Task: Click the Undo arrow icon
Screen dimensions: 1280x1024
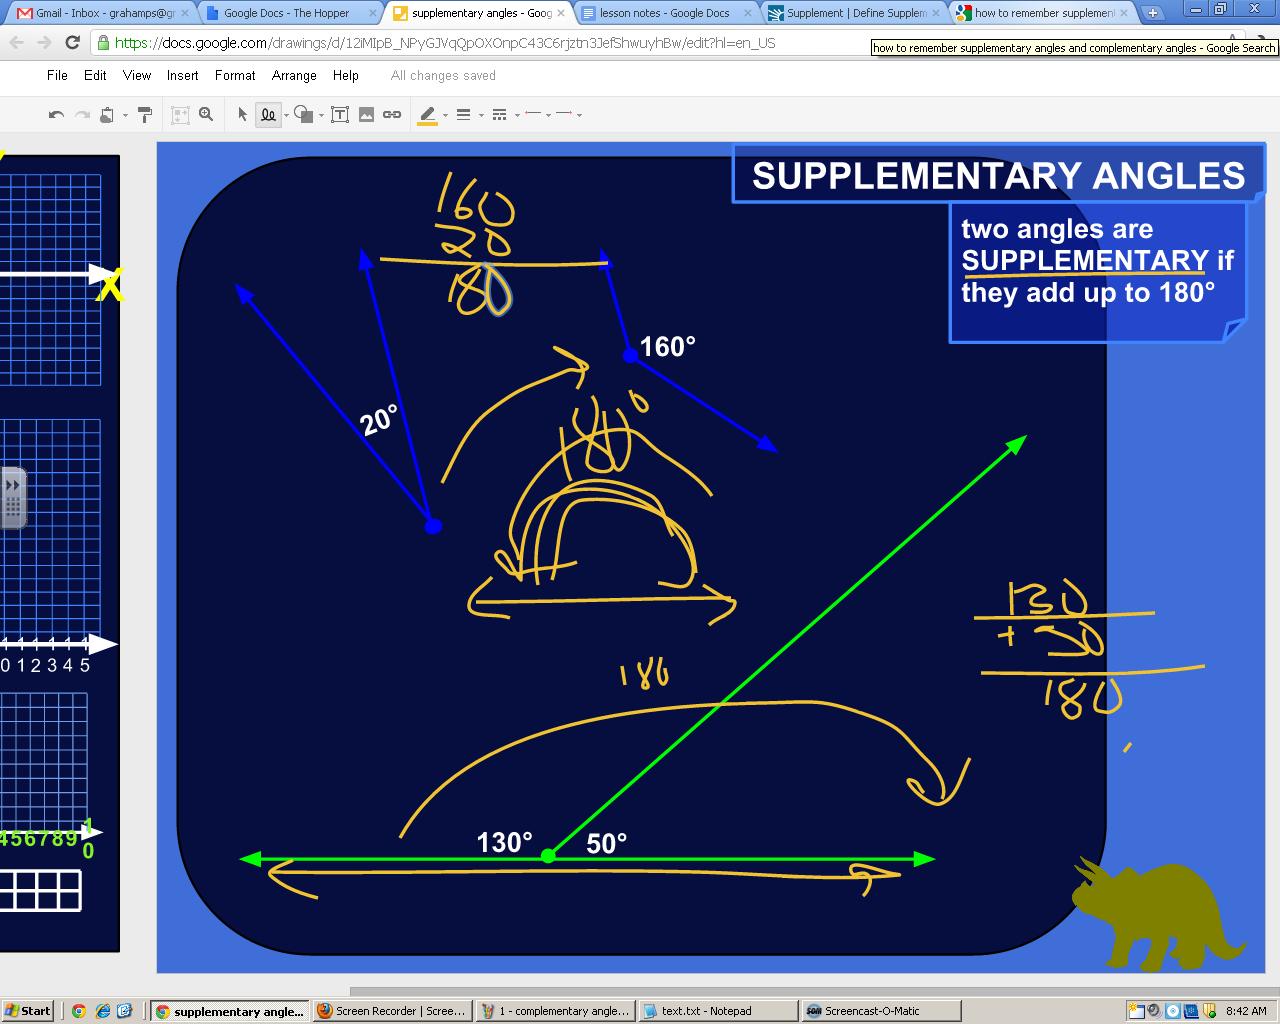Action: click(56, 115)
